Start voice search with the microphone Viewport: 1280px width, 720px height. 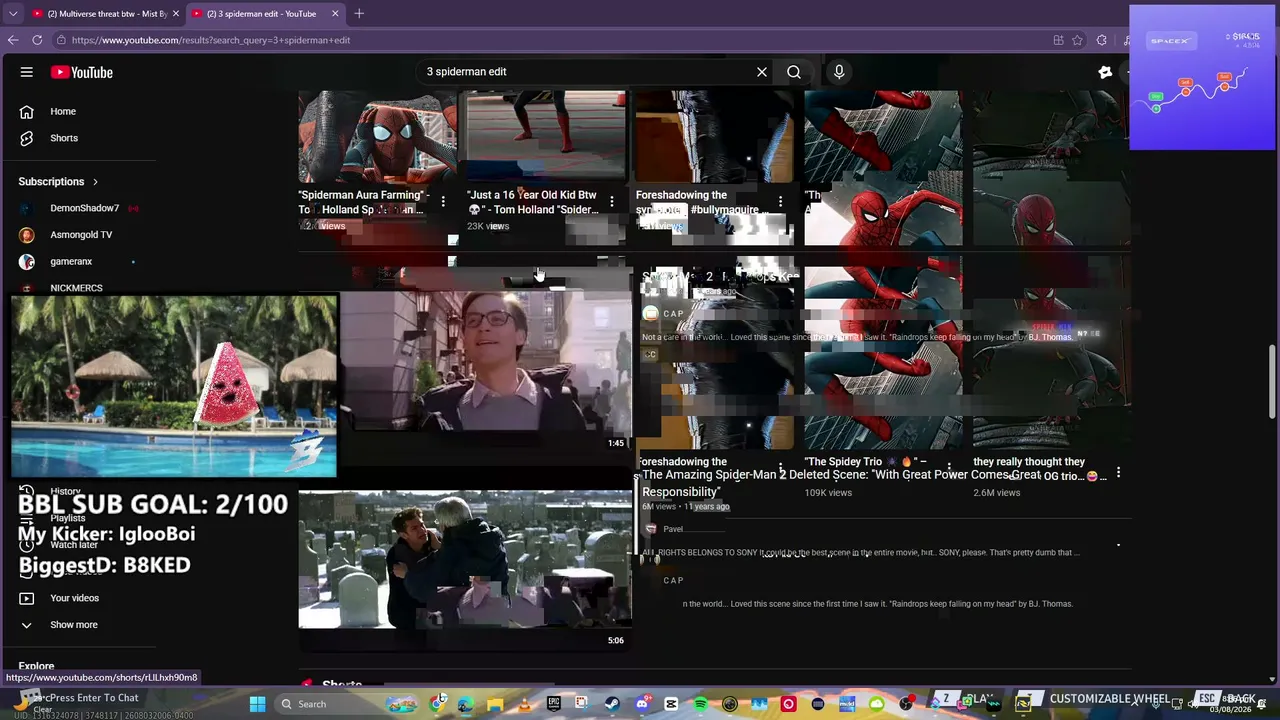839,72
